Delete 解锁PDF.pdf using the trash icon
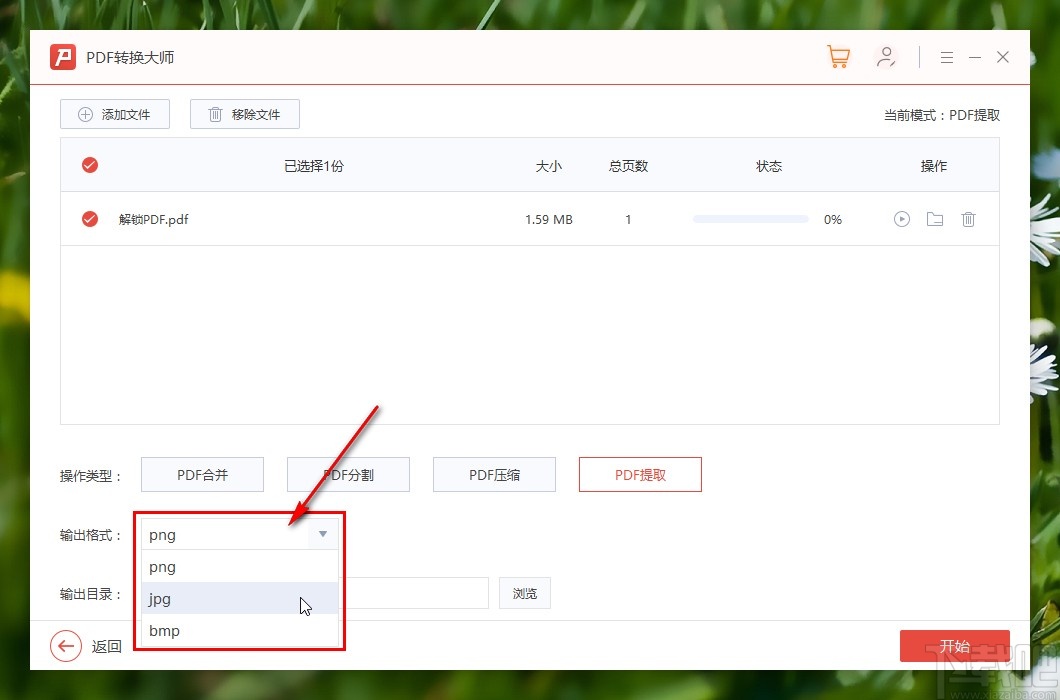Viewport: 1060px width, 700px height. (x=968, y=219)
